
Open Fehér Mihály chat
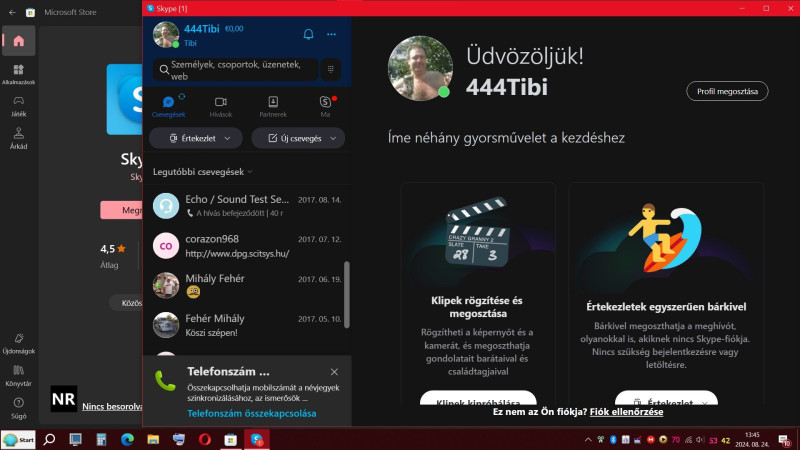point(247,325)
